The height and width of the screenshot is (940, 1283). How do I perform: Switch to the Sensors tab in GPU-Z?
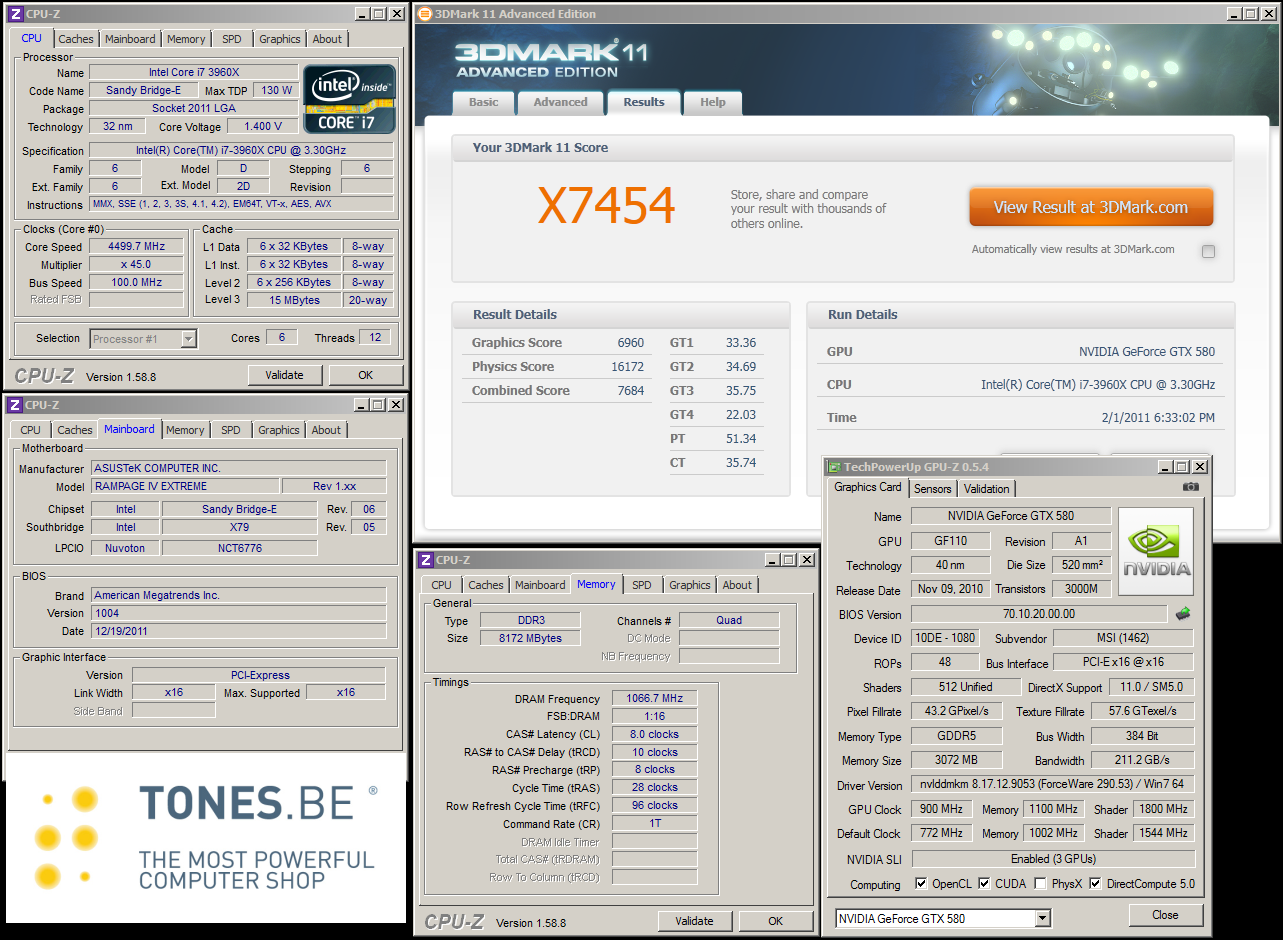tap(932, 489)
